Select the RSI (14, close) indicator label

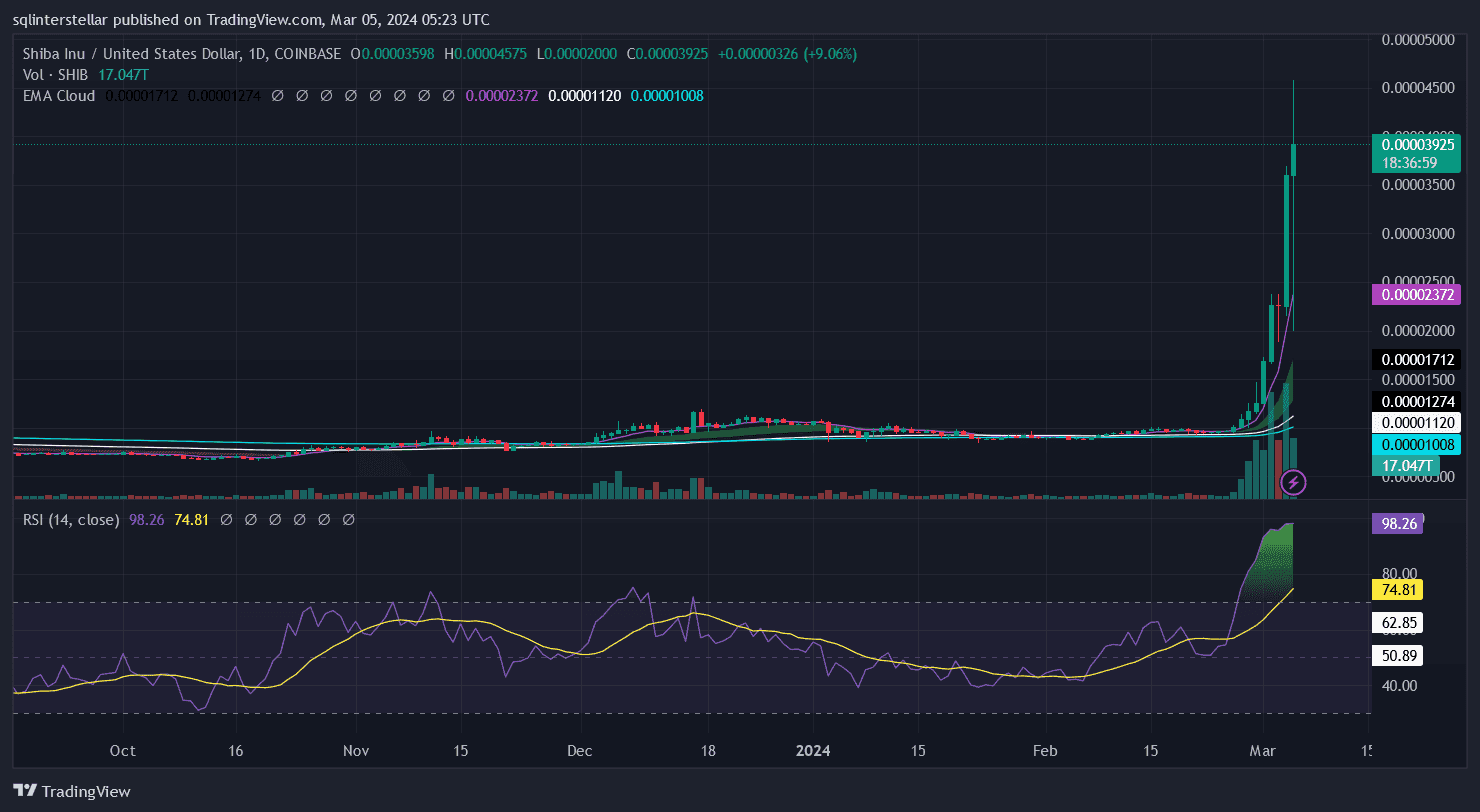pyautogui.click(x=71, y=520)
